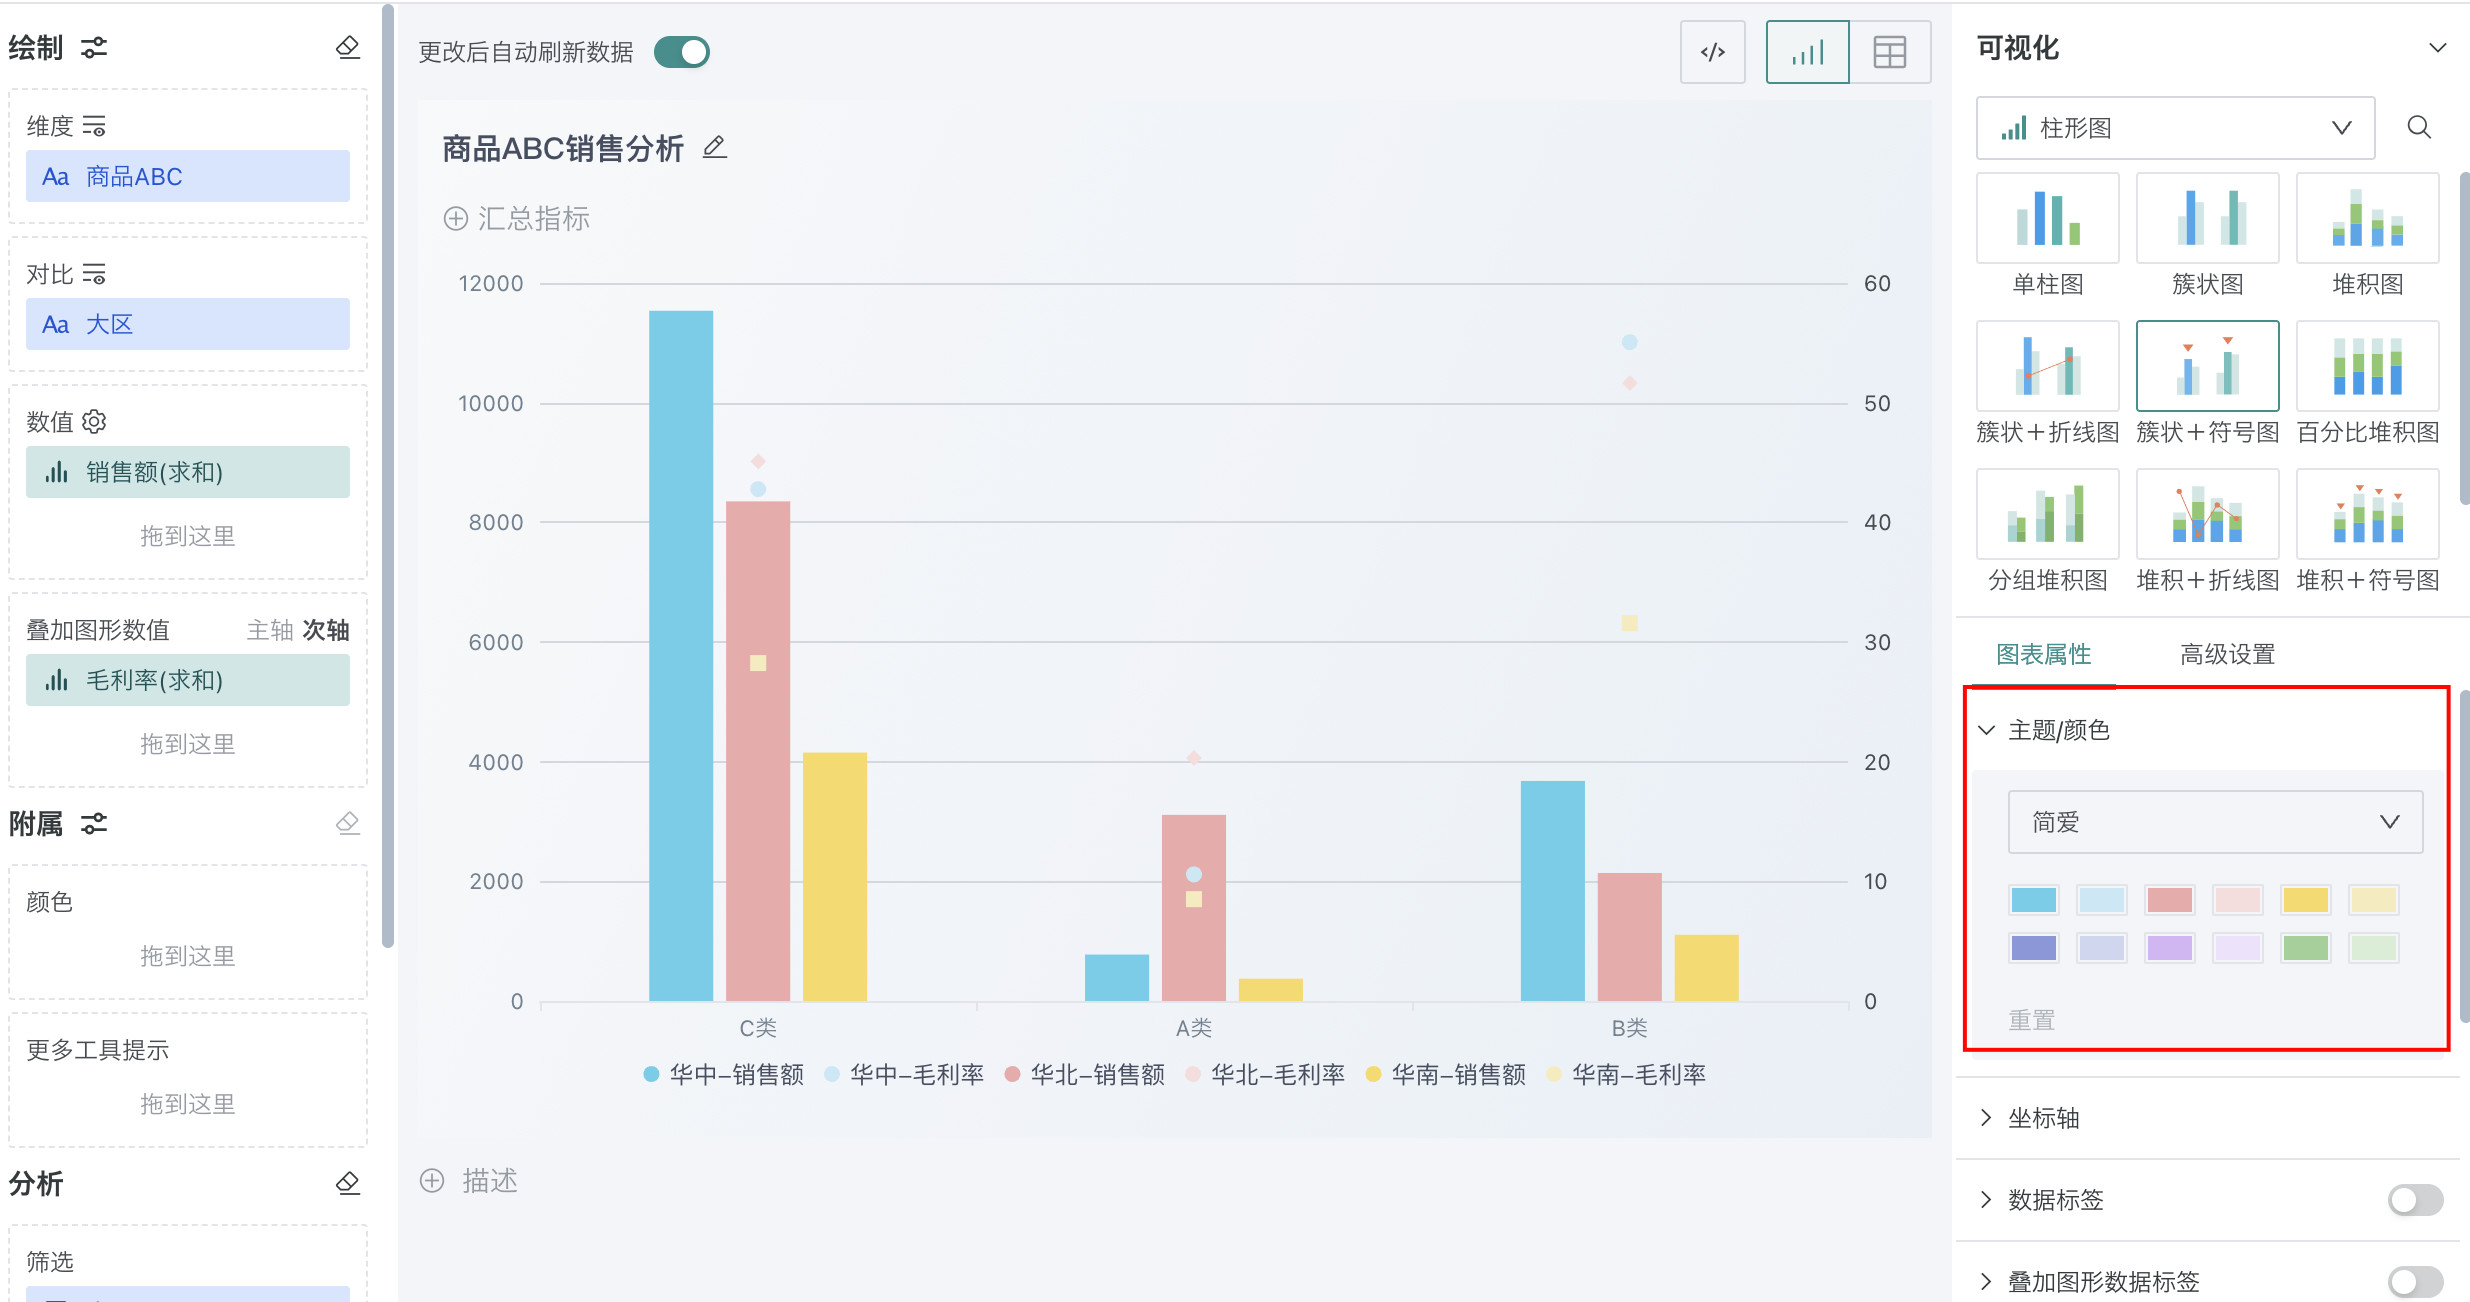Image resolution: width=2470 pixels, height=1302 pixels.
Task: Select the 图表属性 tab
Action: (x=2043, y=654)
